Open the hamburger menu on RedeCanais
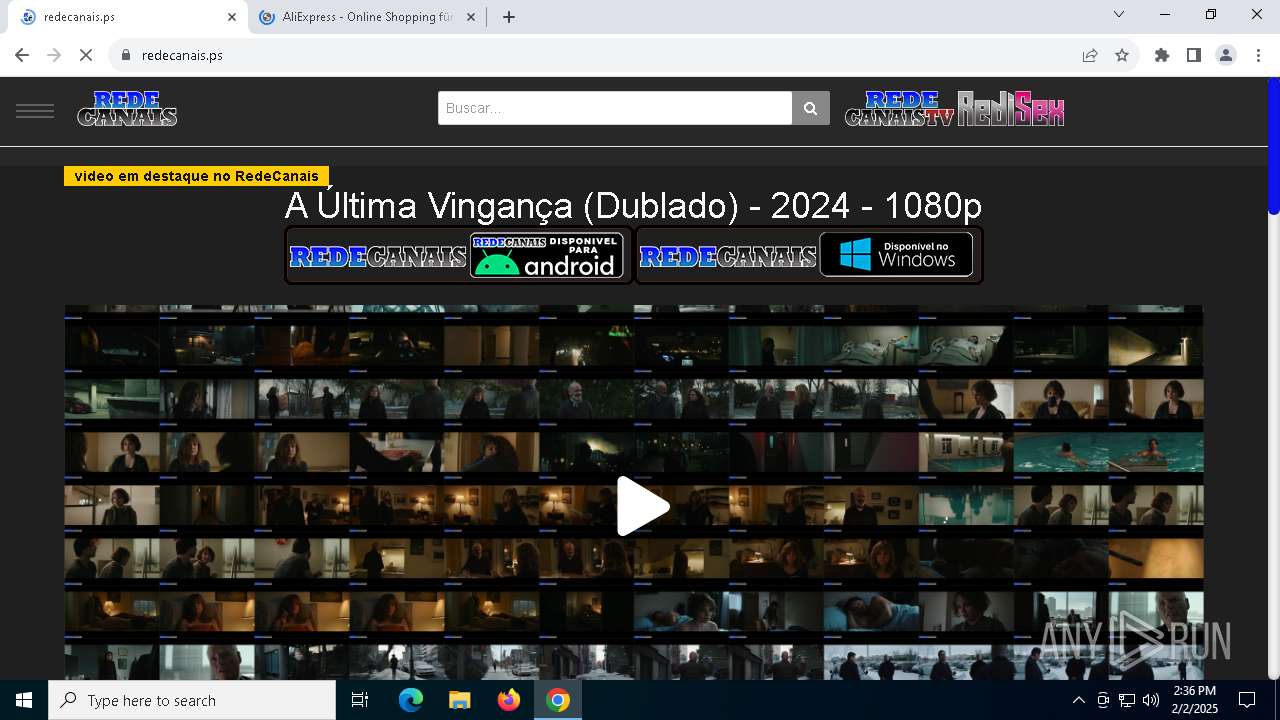 [35, 111]
